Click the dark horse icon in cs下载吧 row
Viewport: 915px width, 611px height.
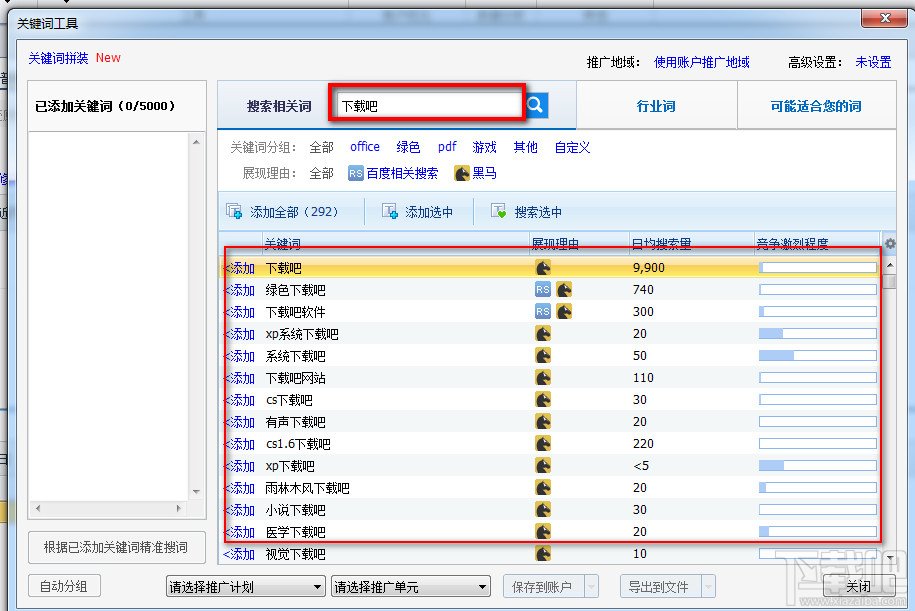543,400
